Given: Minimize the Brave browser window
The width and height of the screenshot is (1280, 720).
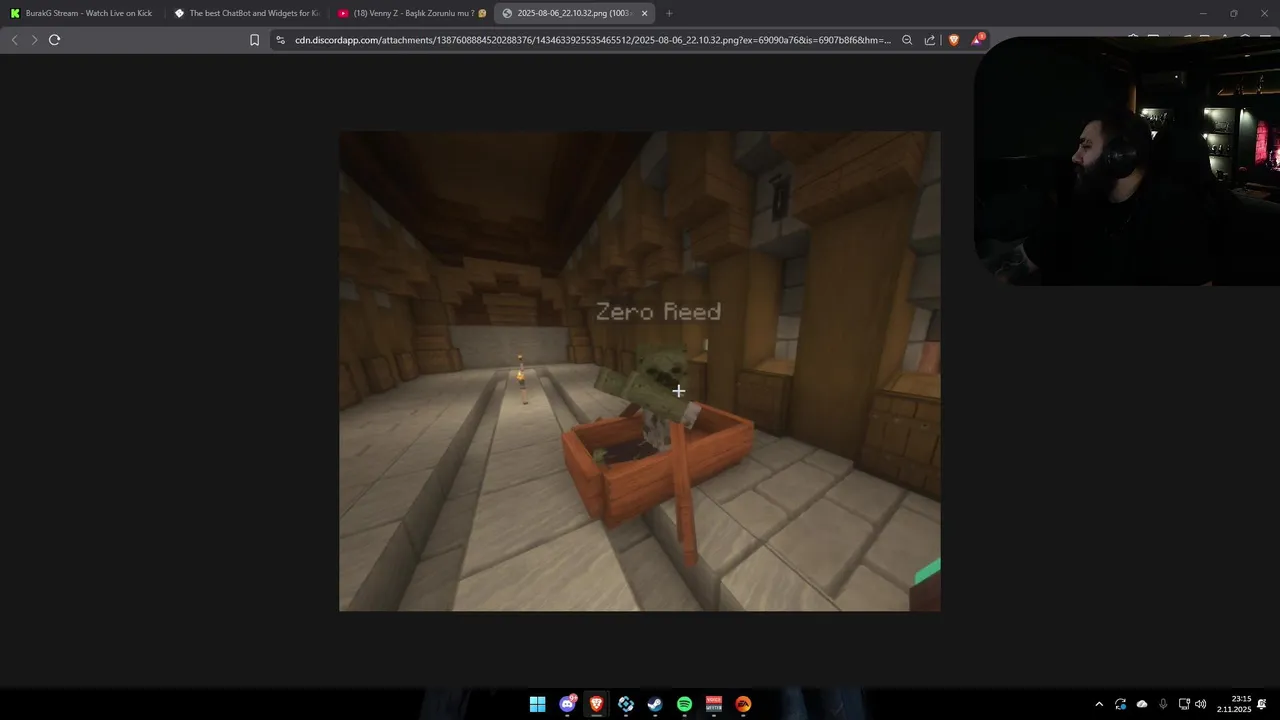Looking at the screenshot, I should click(x=1203, y=13).
